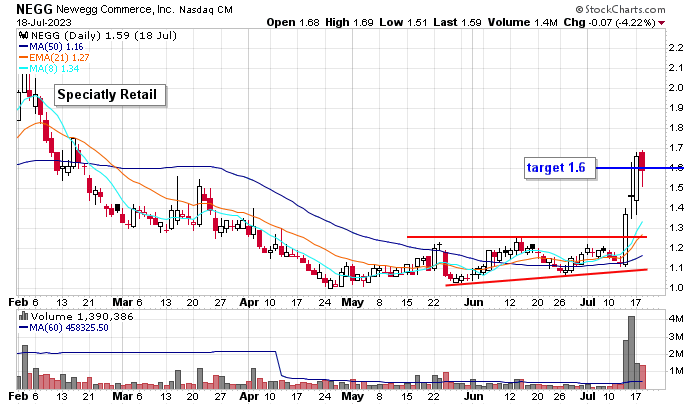Click the 1.3 price axis label
The width and height of the screenshot is (700, 405).
click(676, 228)
